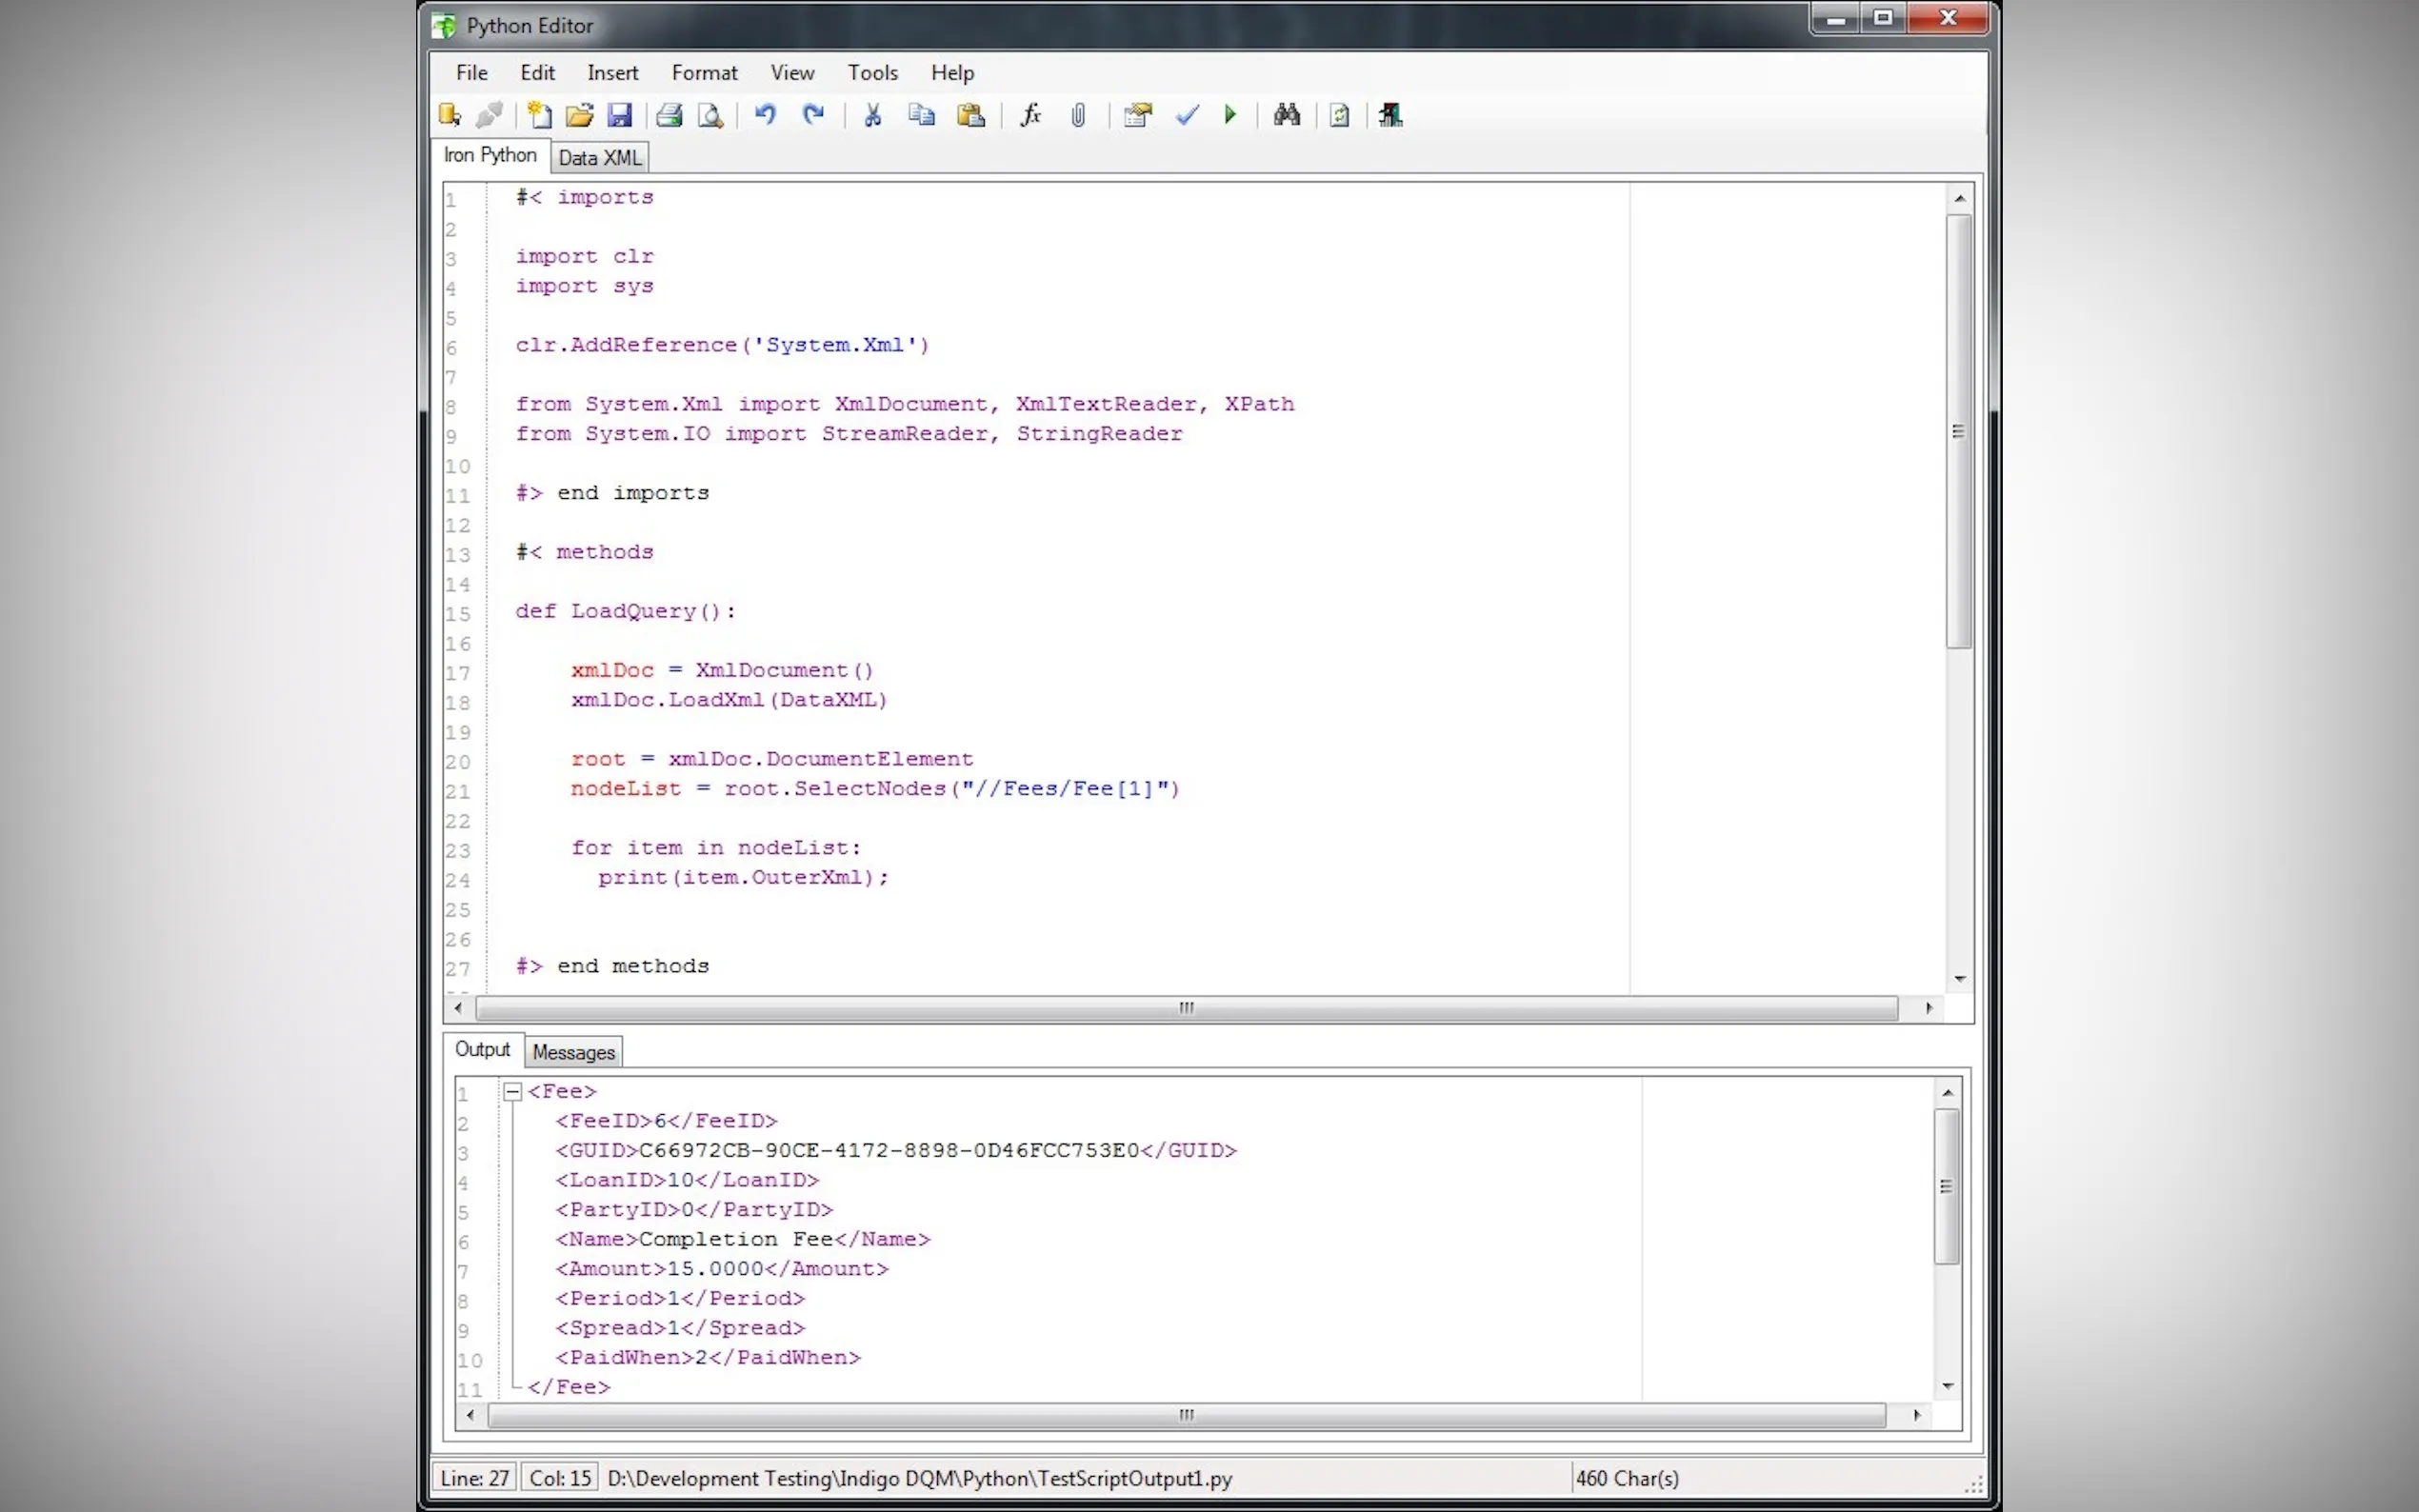Screen dimensions: 2419x1512
Task: Click the Print Preview magnifier icon
Action: point(710,115)
